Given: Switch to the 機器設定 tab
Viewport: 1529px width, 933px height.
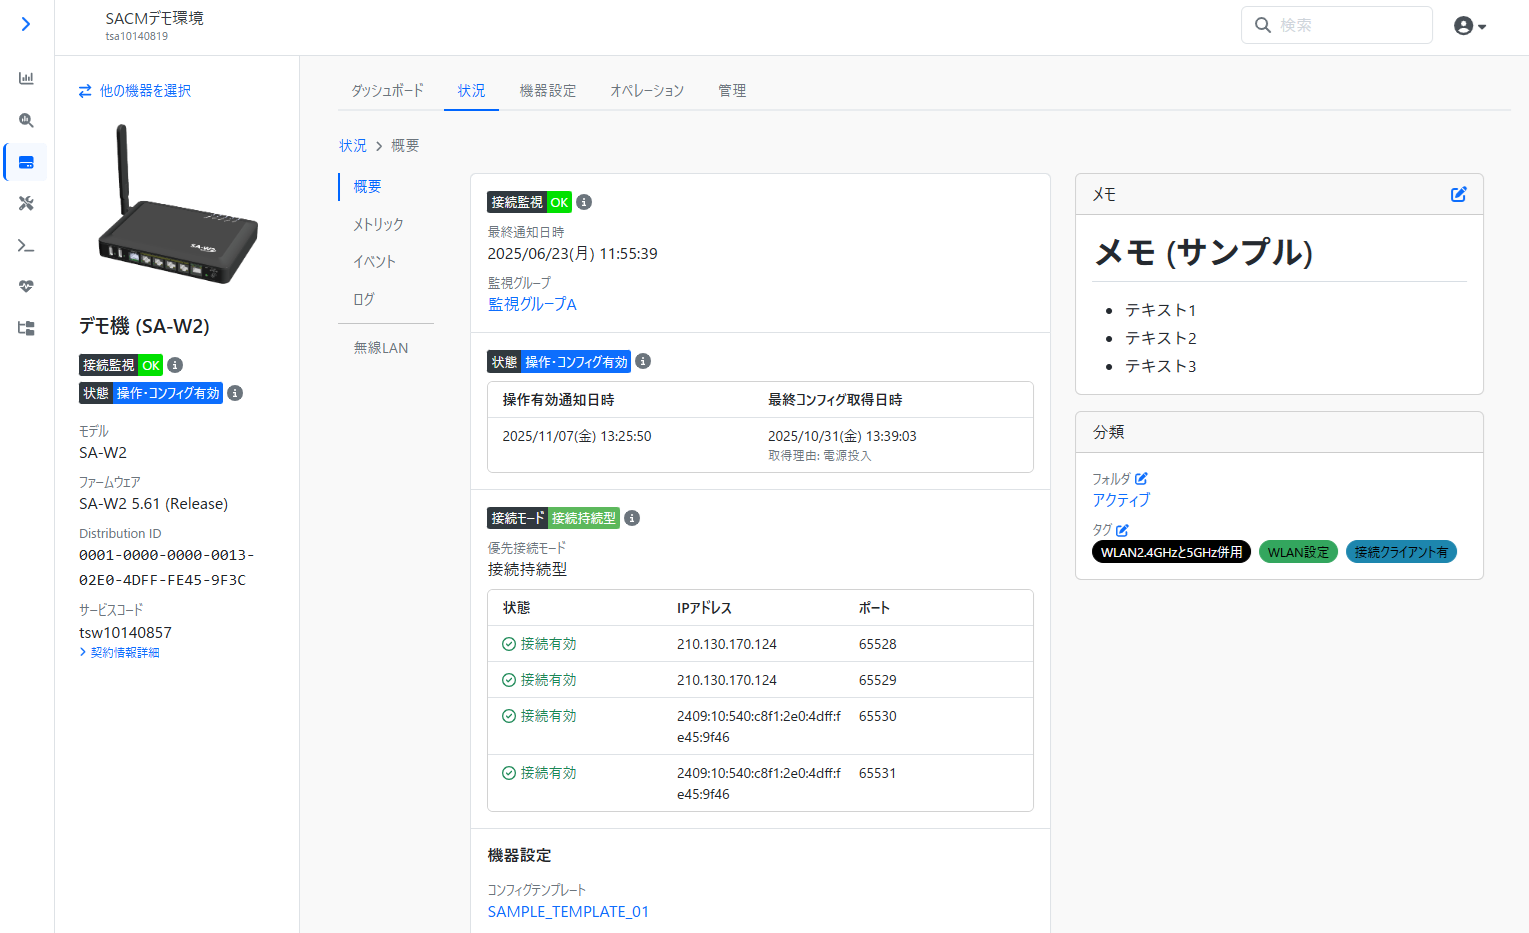Looking at the screenshot, I should [x=547, y=91].
